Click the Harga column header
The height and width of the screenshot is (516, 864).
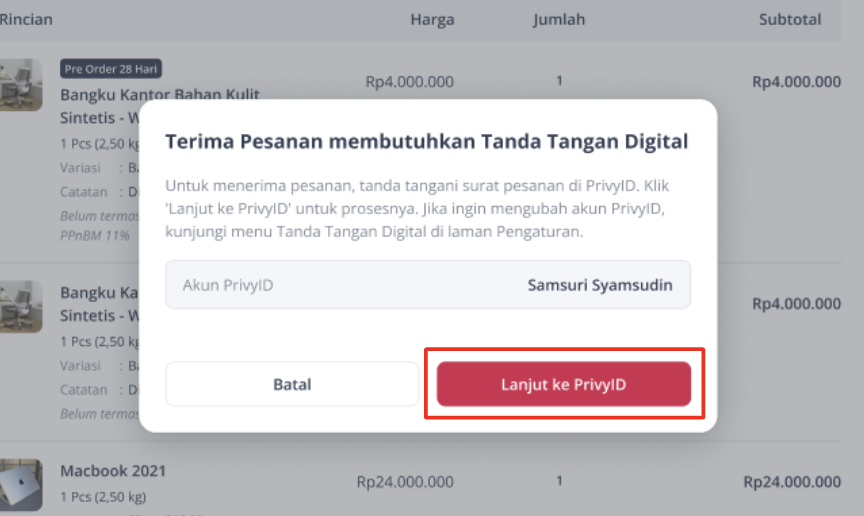(433, 19)
